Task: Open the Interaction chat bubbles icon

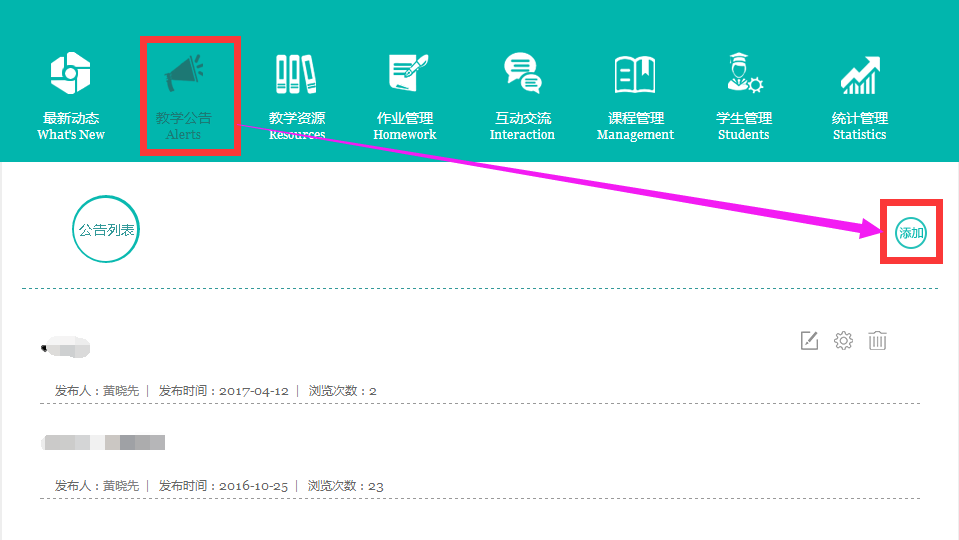Action: click(522, 73)
